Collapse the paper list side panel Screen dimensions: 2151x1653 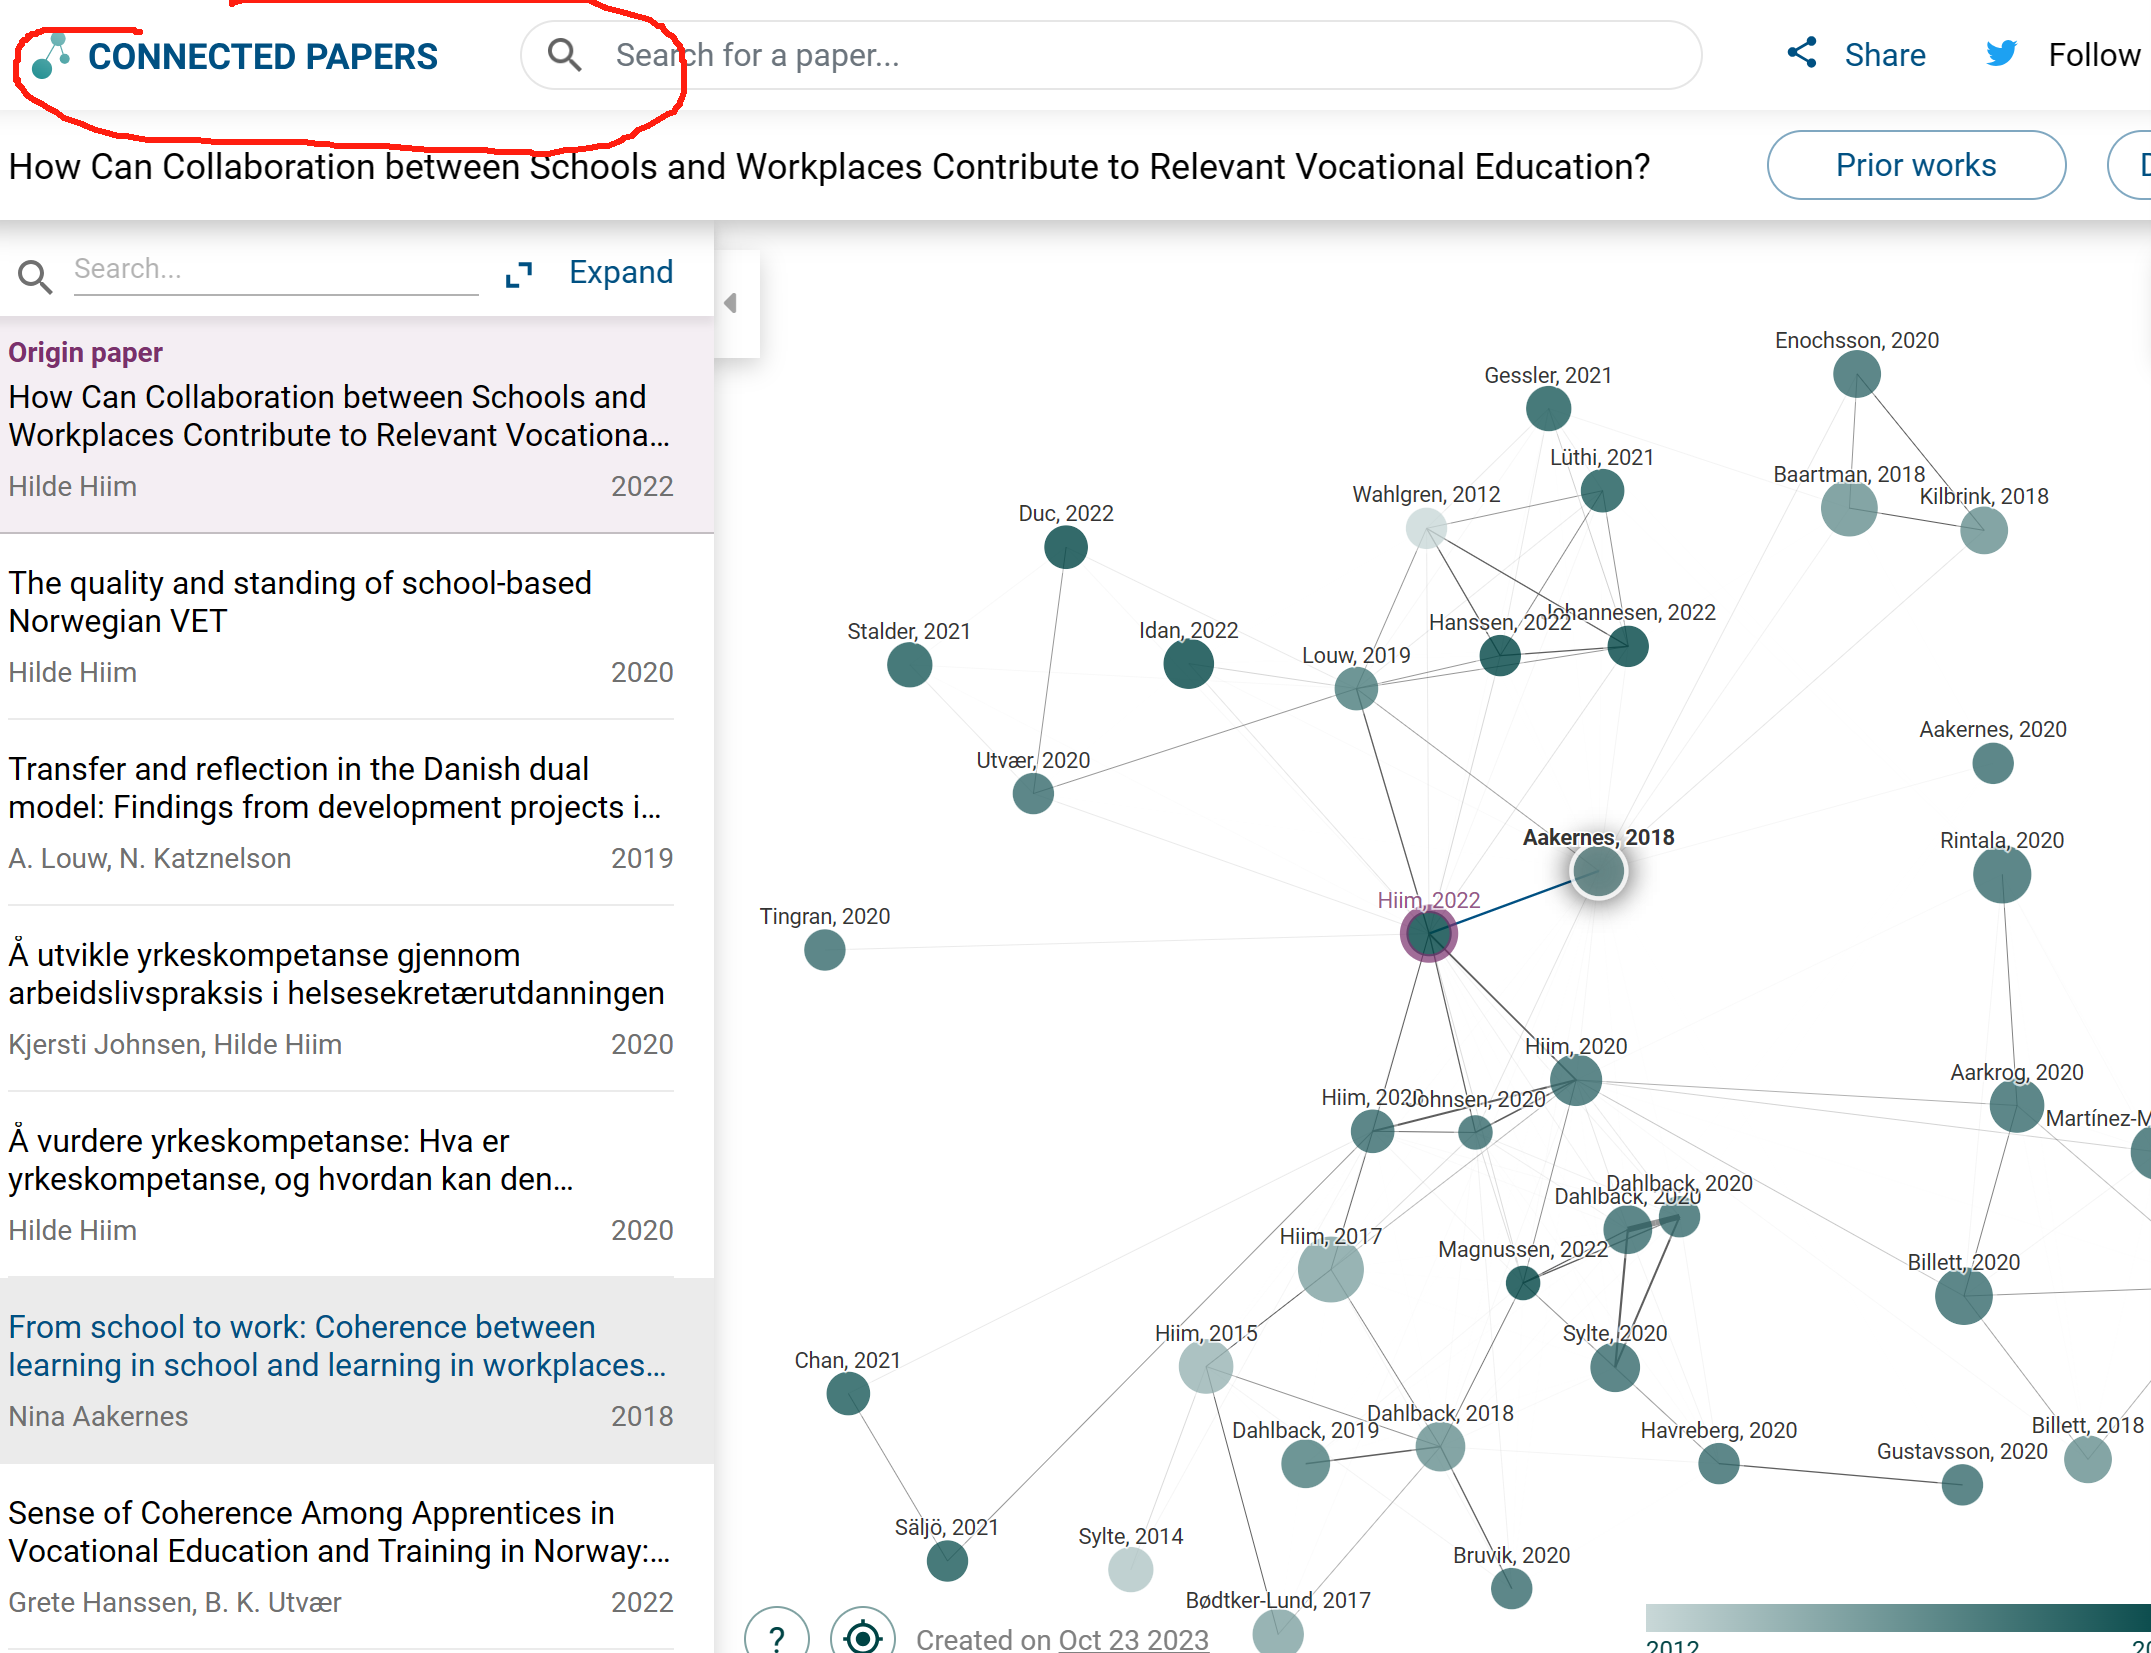point(732,303)
